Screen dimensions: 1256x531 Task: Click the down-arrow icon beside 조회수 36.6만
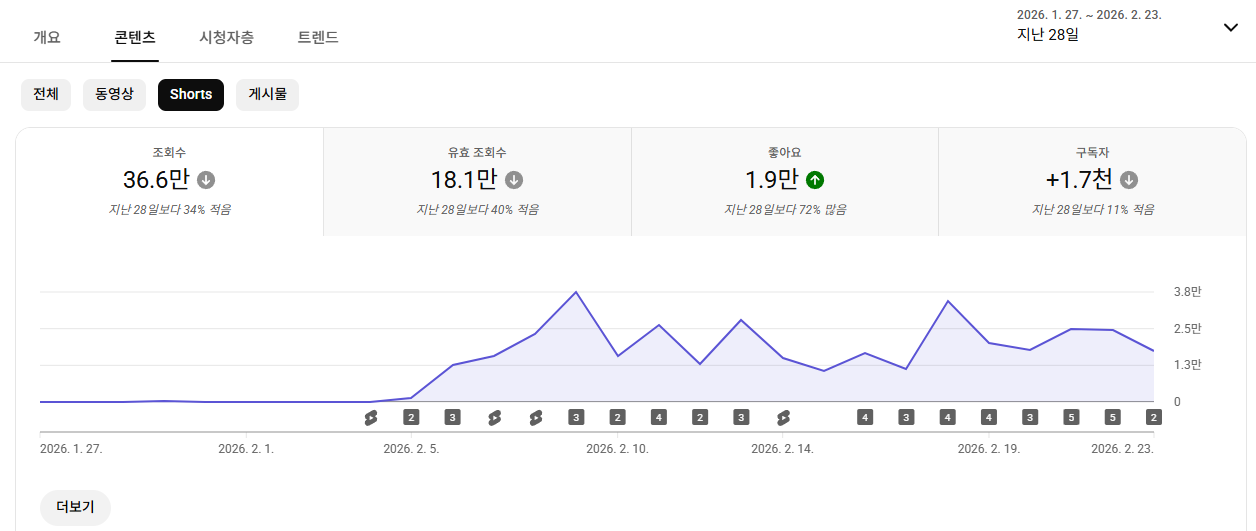point(206,180)
